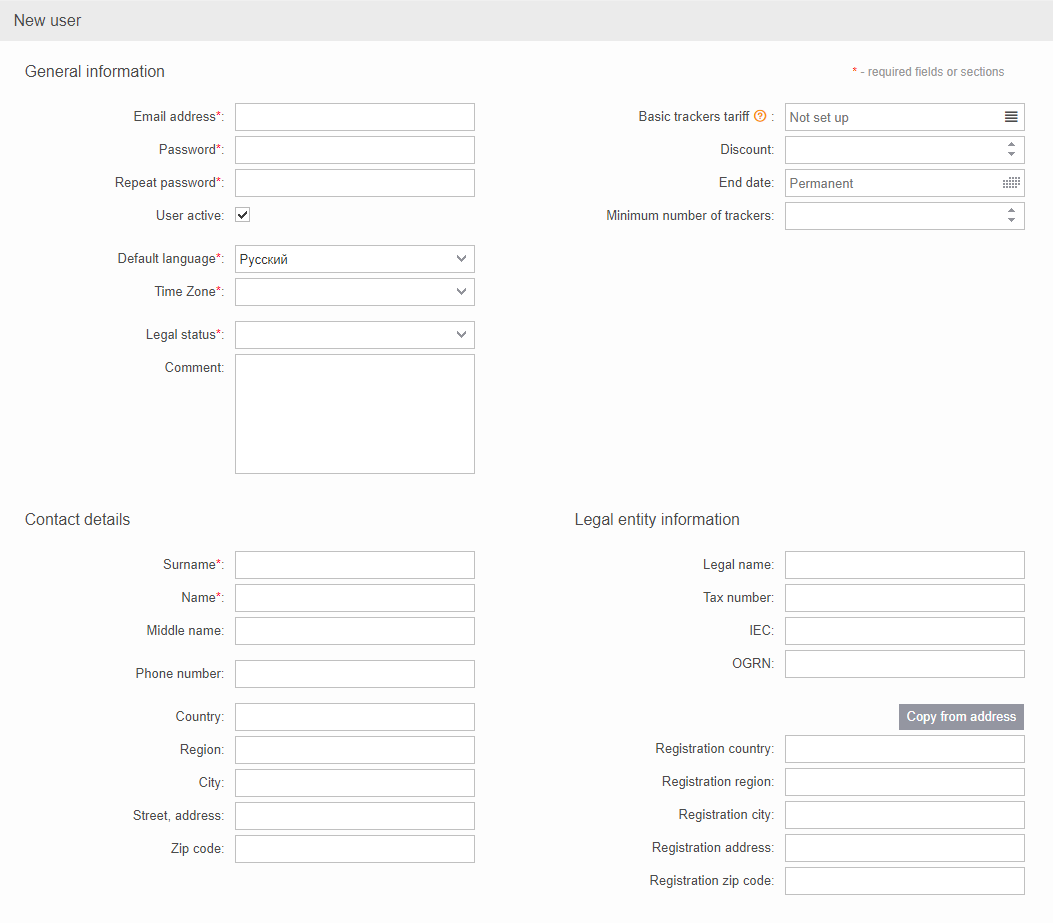Viewport: 1053px width, 923px height.
Task: Focus the Email address field
Action: click(x=354, y=117)
